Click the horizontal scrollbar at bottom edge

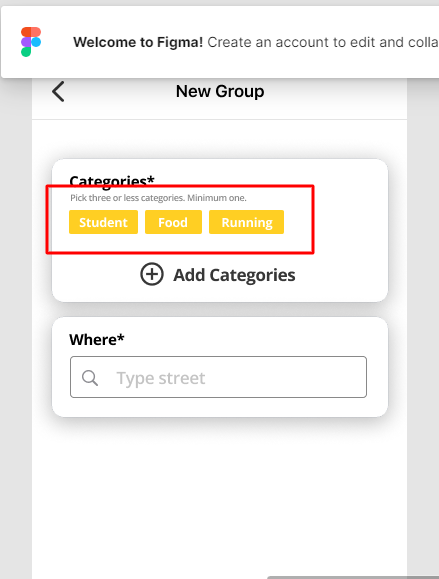click(x=353, y=577)
